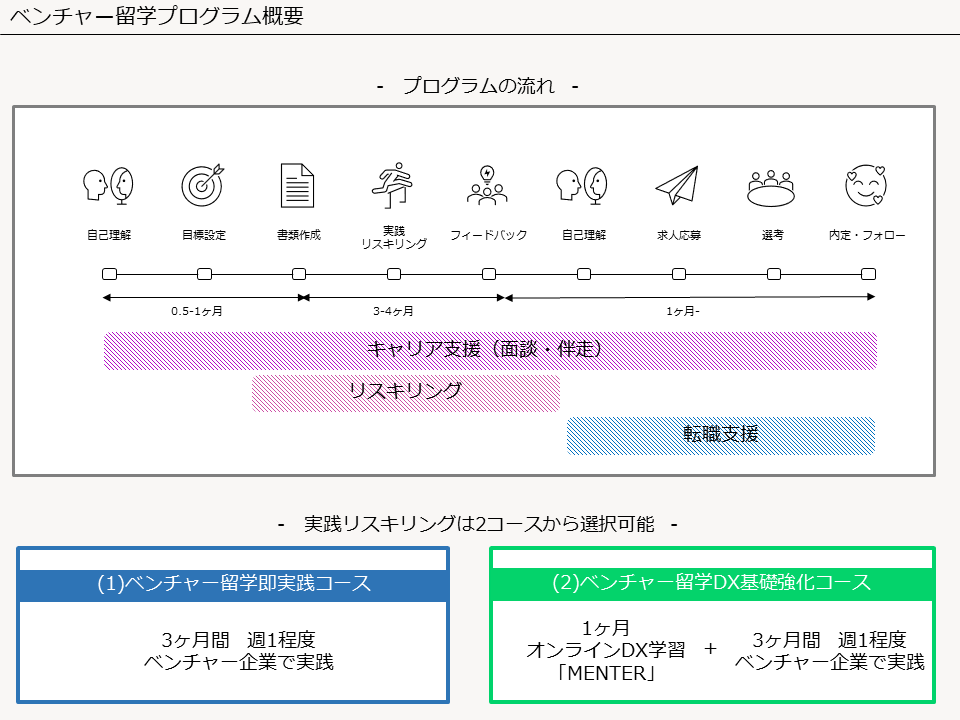The width and height of the screenshot is (960, 720).
Task: Click 3ヶ月間 週1程度 text in the blue course box
Action: point(238,640)
